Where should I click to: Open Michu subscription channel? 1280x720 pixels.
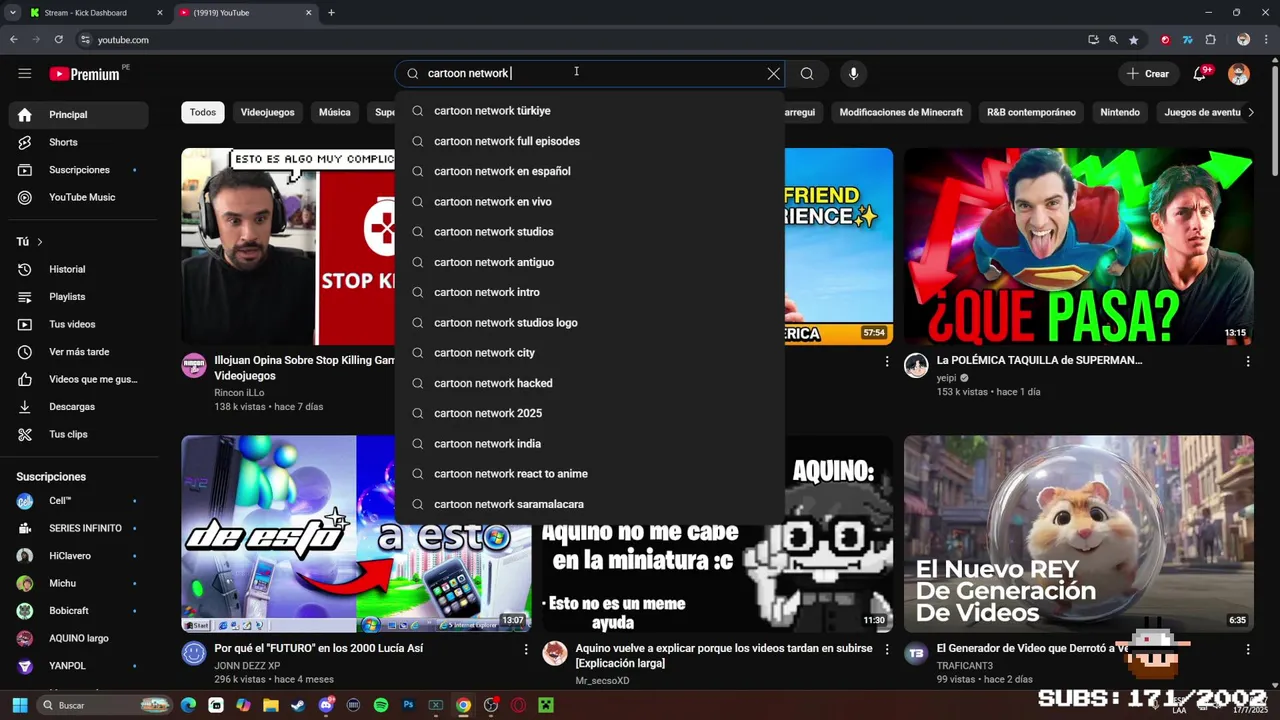78,583
